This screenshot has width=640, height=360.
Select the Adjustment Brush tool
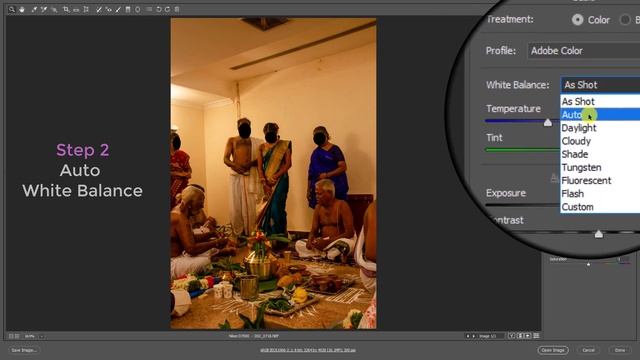[118, 9]
